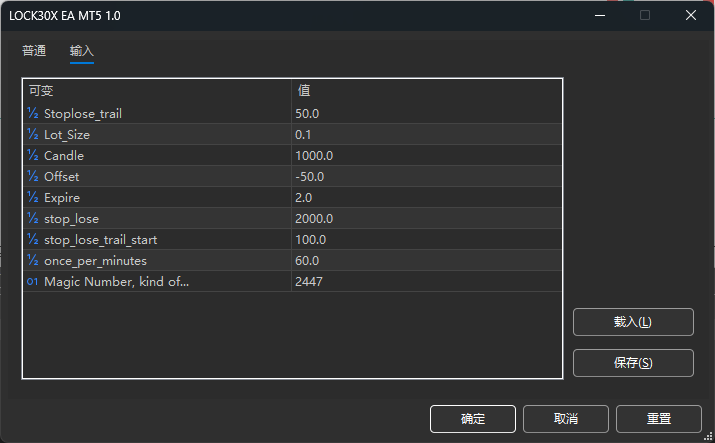Click the stop_lose_trail_start type icon
Screen dimensions: 715x443
point(33,239)
